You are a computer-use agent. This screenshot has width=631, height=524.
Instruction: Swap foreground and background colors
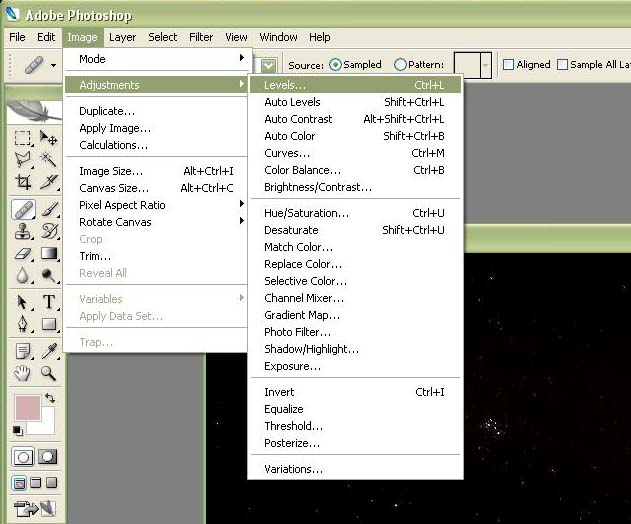(x=50, y=398)
